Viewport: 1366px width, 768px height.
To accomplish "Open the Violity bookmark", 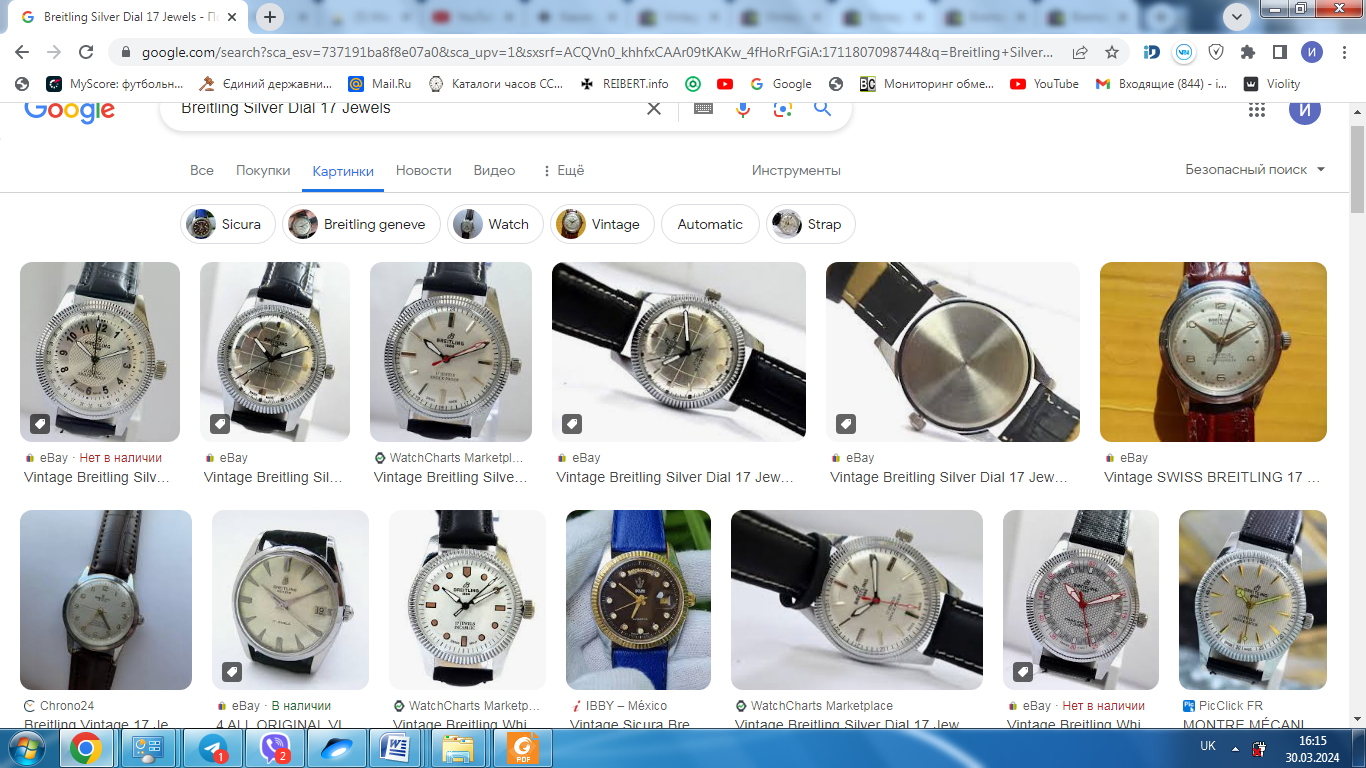I will pos(1271,84).
